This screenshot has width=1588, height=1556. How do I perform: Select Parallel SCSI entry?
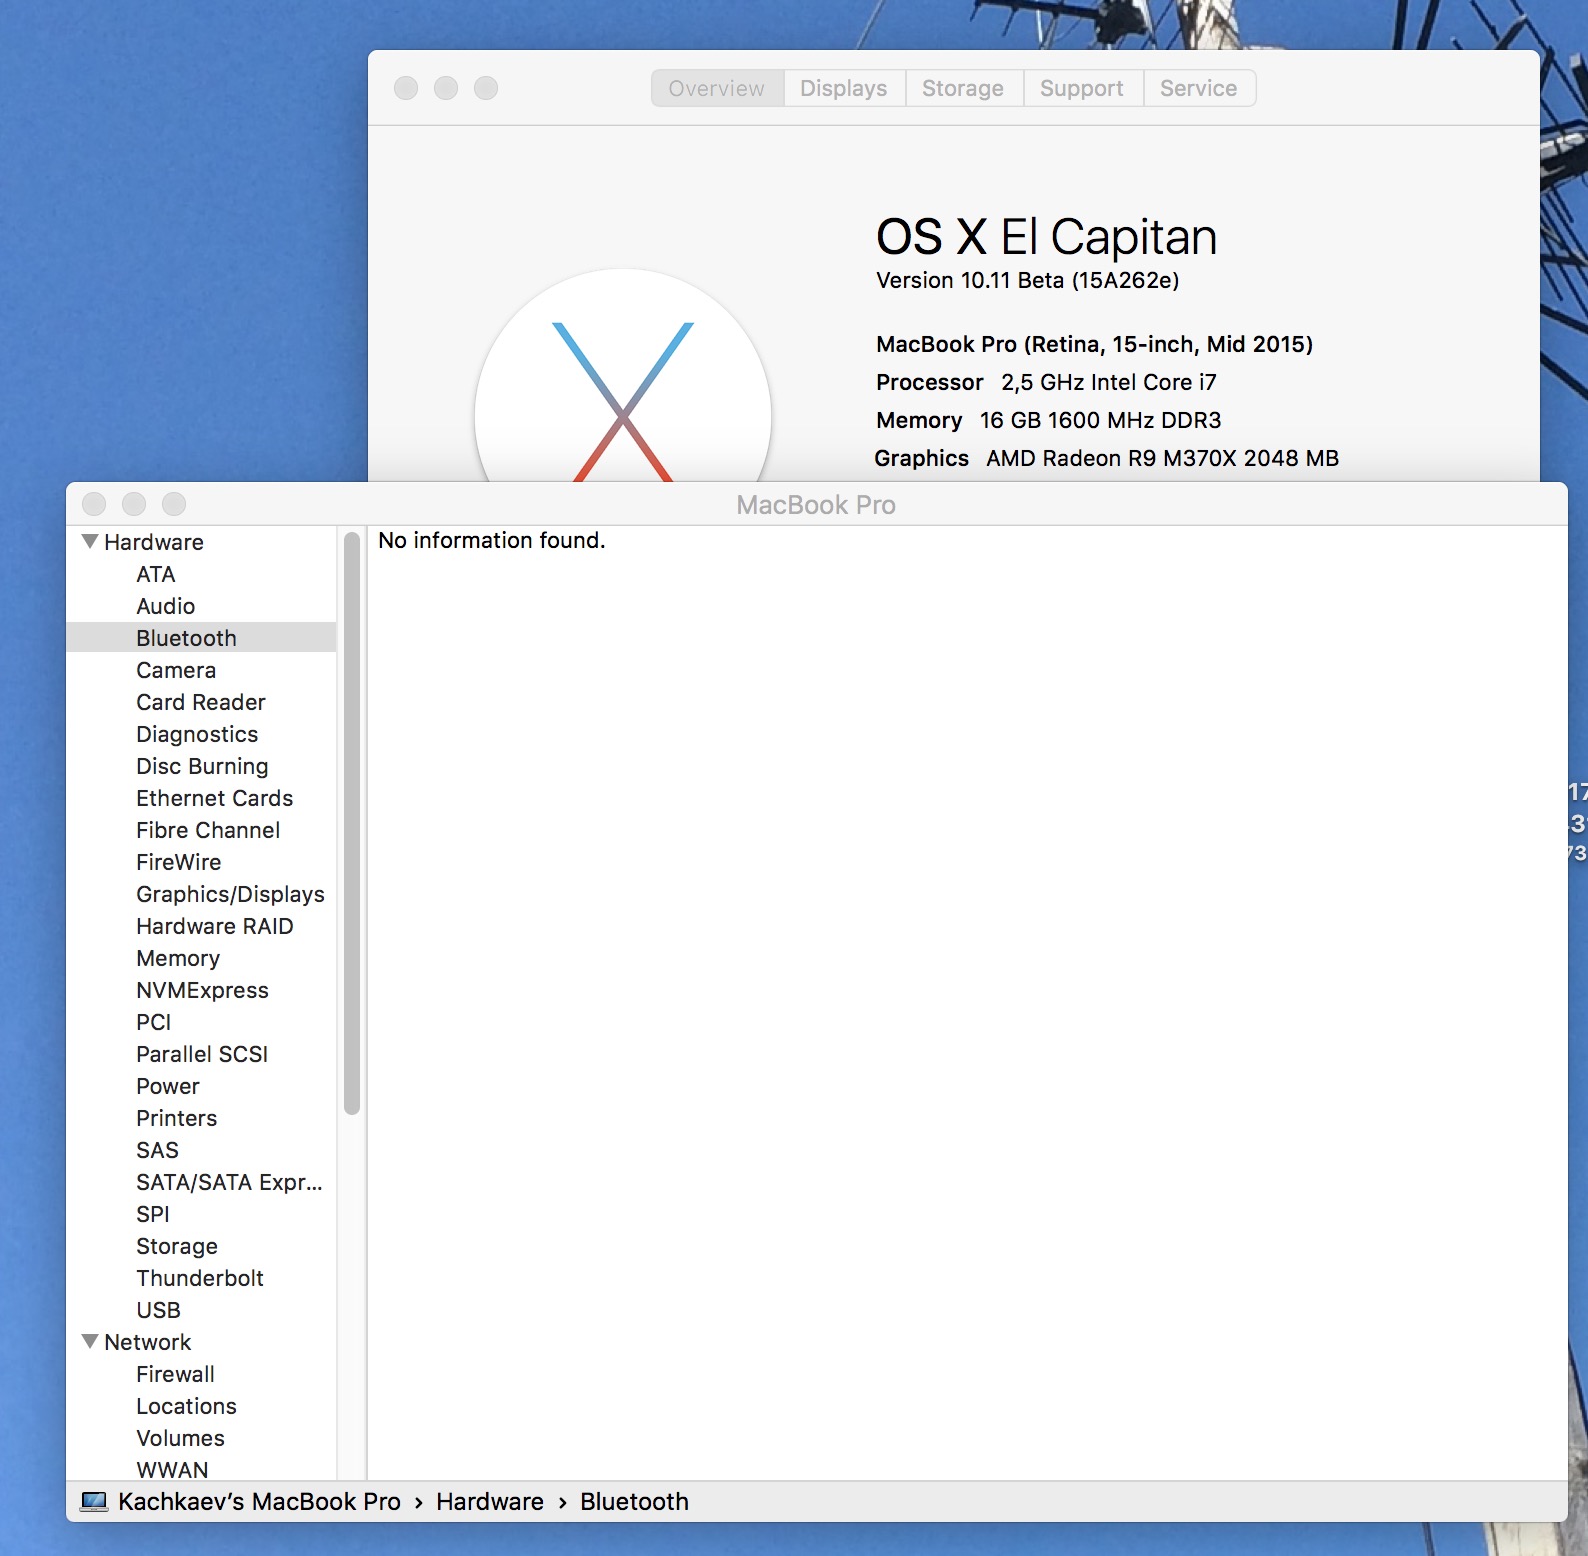click(202, 1054)
